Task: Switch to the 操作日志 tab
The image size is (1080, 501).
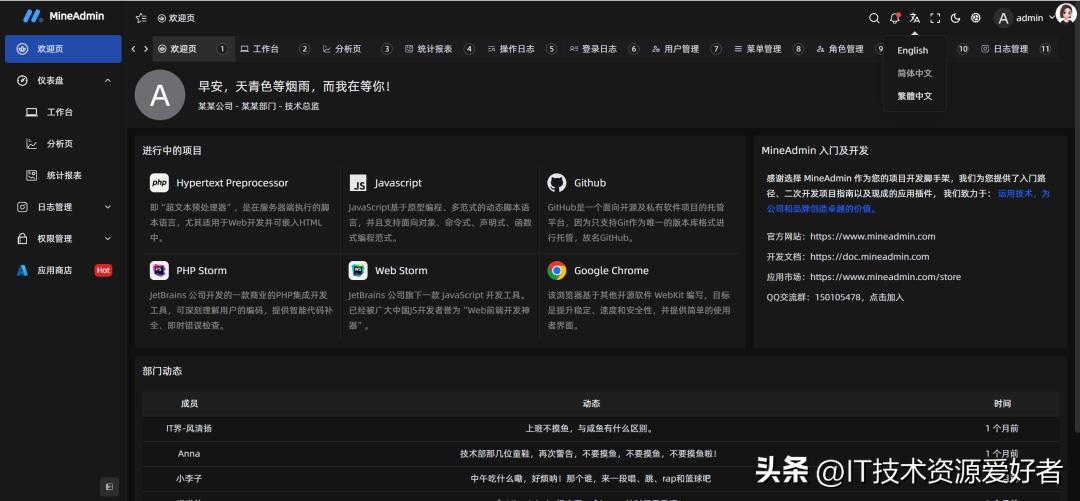Action: point(521,49)
